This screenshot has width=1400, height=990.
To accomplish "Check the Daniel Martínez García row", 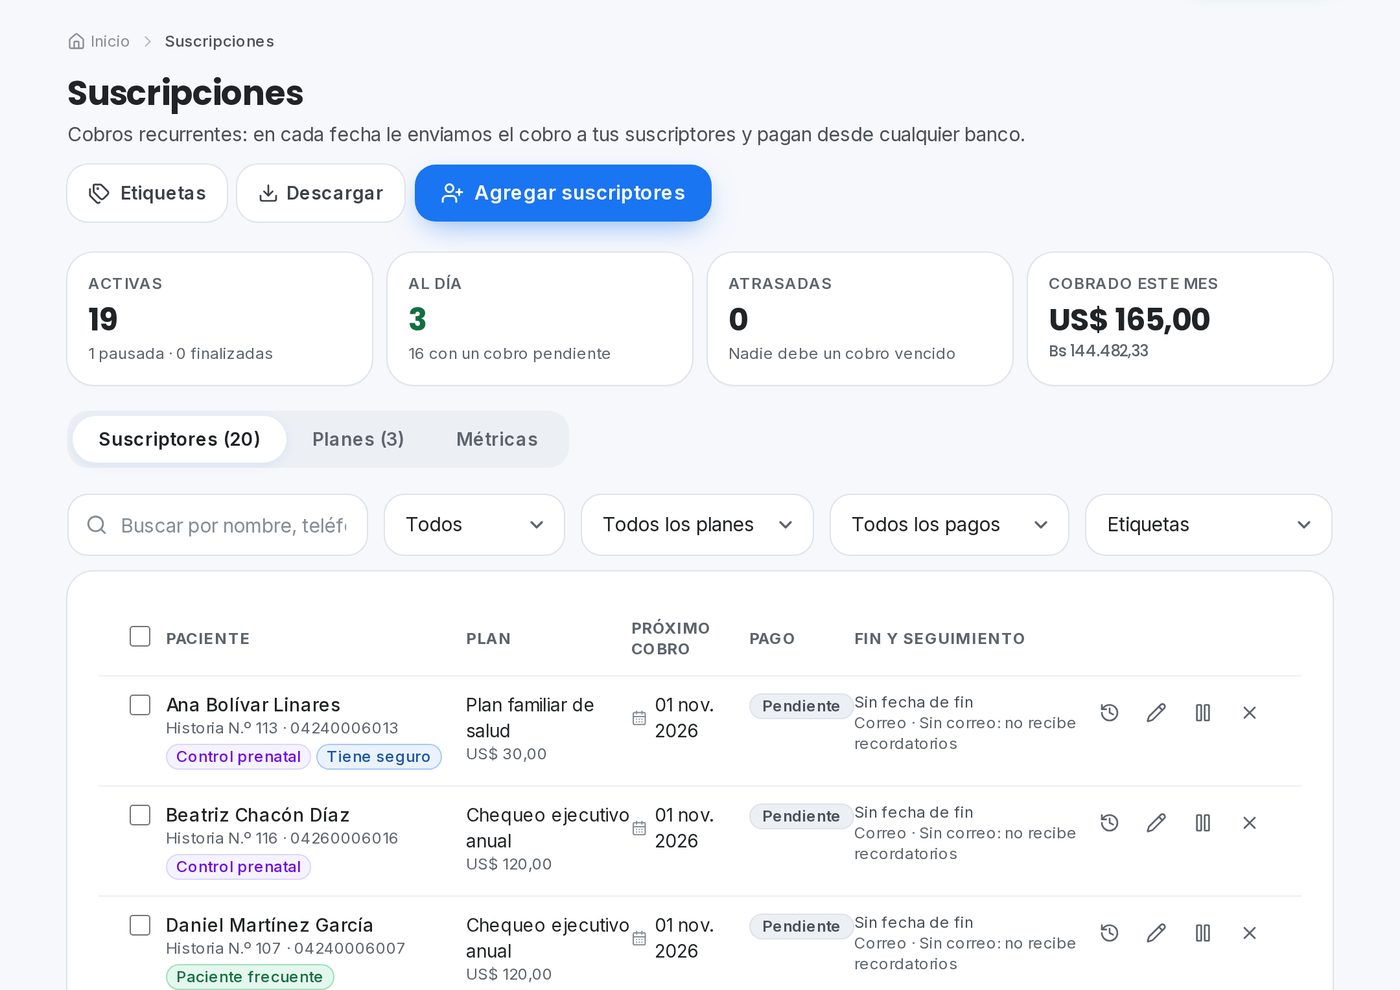I will [140, 925].
